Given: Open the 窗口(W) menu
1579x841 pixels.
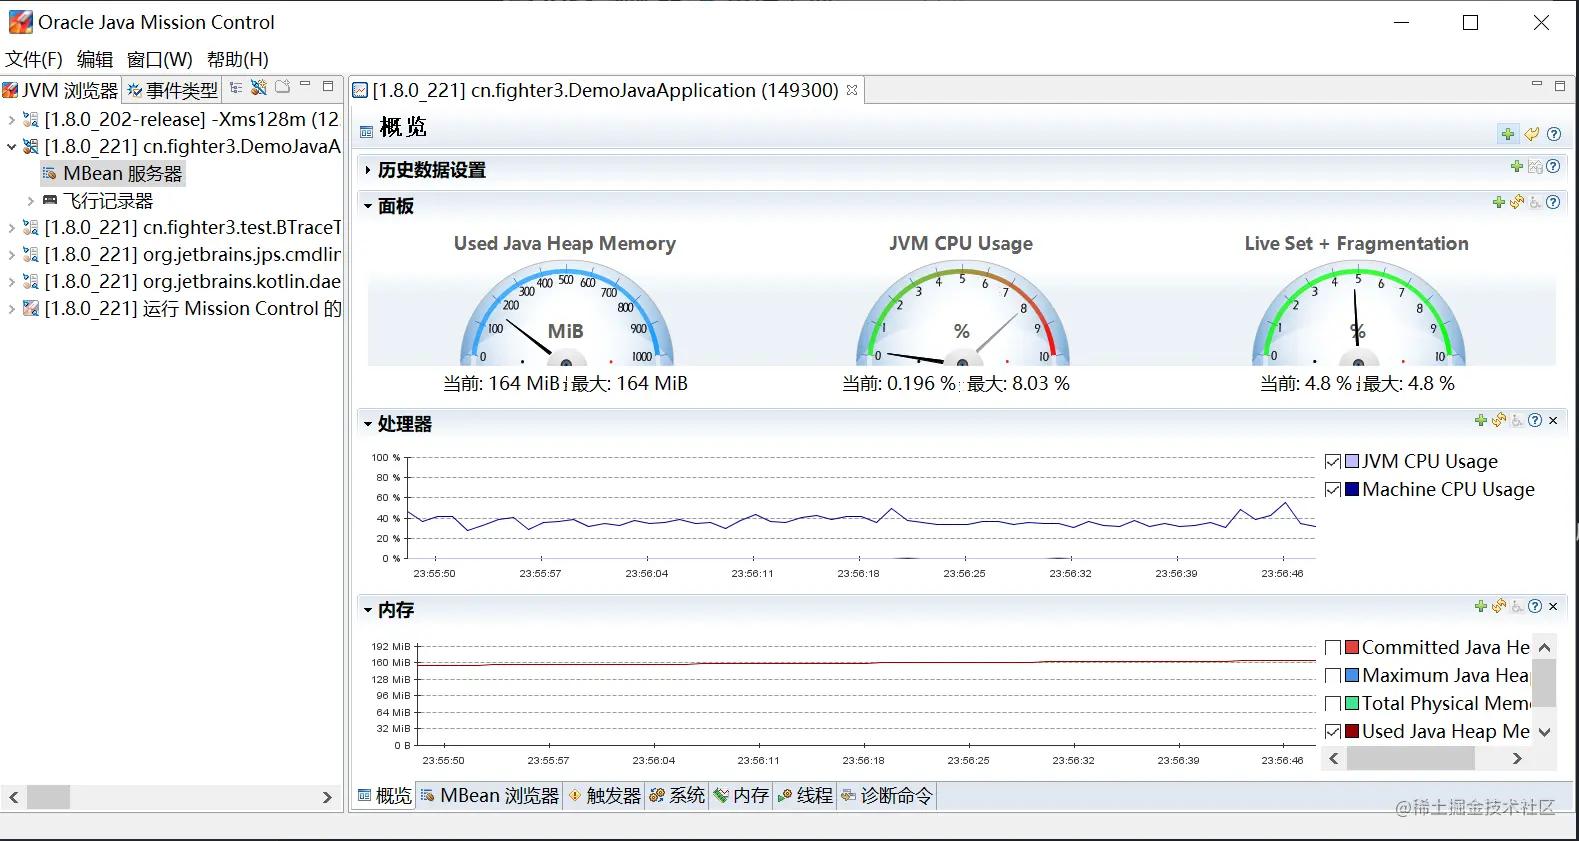Looking at the screenshot, I should (160, 59).
